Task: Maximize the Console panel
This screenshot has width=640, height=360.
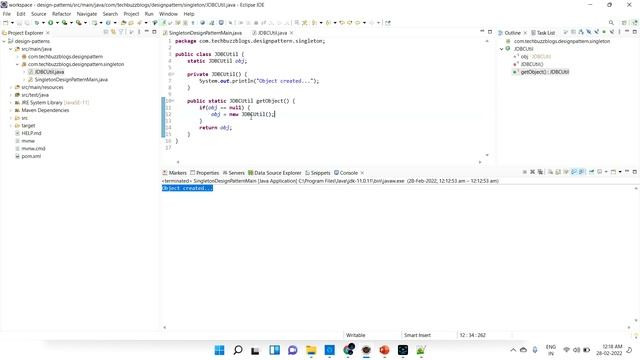Action: click(x=634, y=172)
